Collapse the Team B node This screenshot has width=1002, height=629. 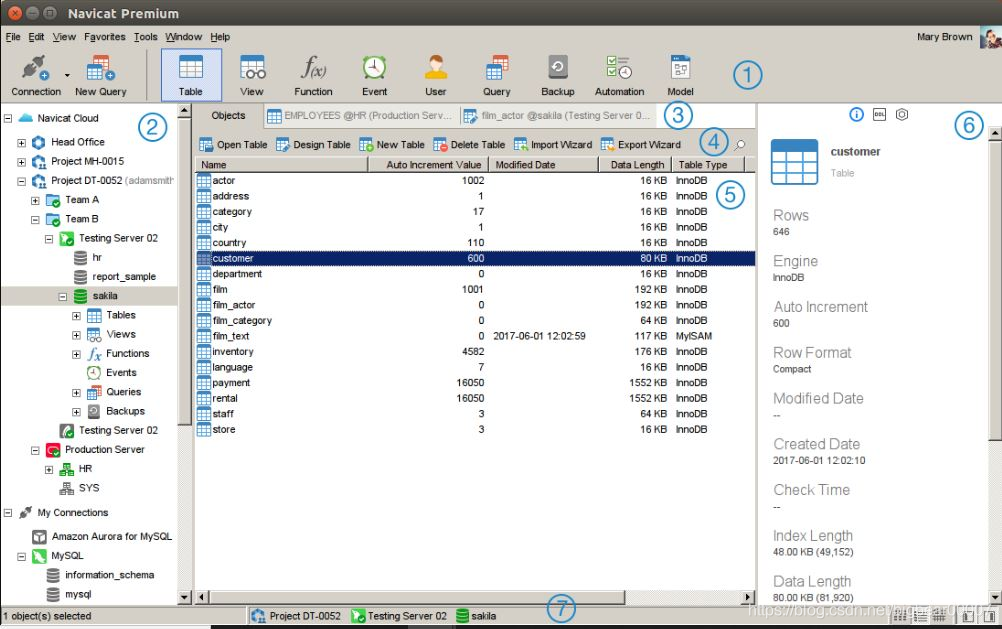click(35, 219)
